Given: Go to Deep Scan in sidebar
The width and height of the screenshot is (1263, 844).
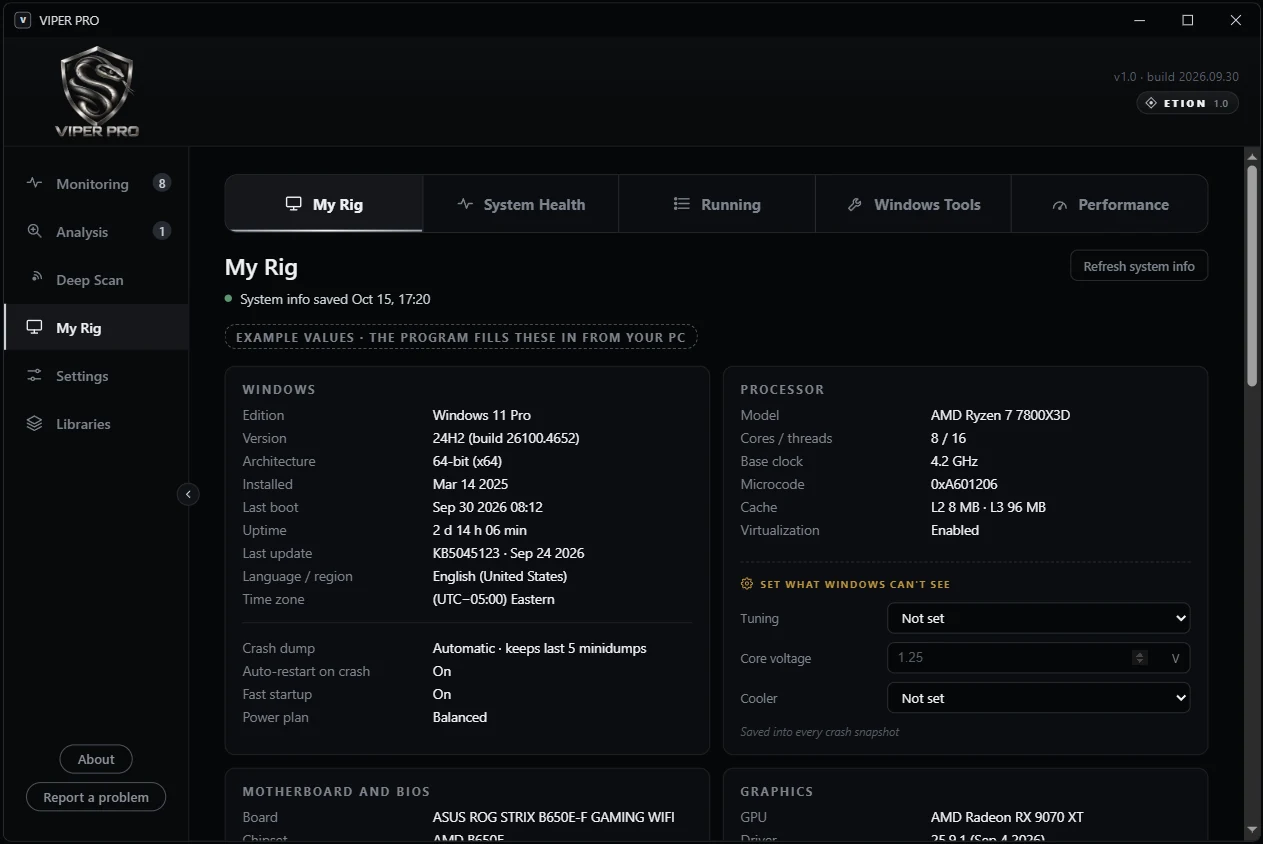Looking at the screenshot, I should (96, 280).
